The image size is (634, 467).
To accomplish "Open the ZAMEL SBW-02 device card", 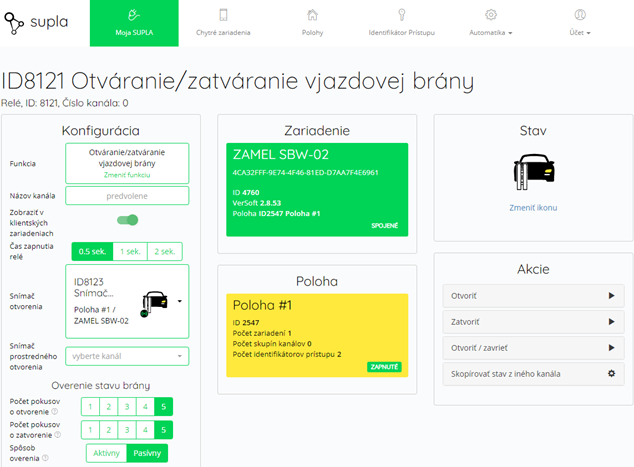I will pos(317,190).
